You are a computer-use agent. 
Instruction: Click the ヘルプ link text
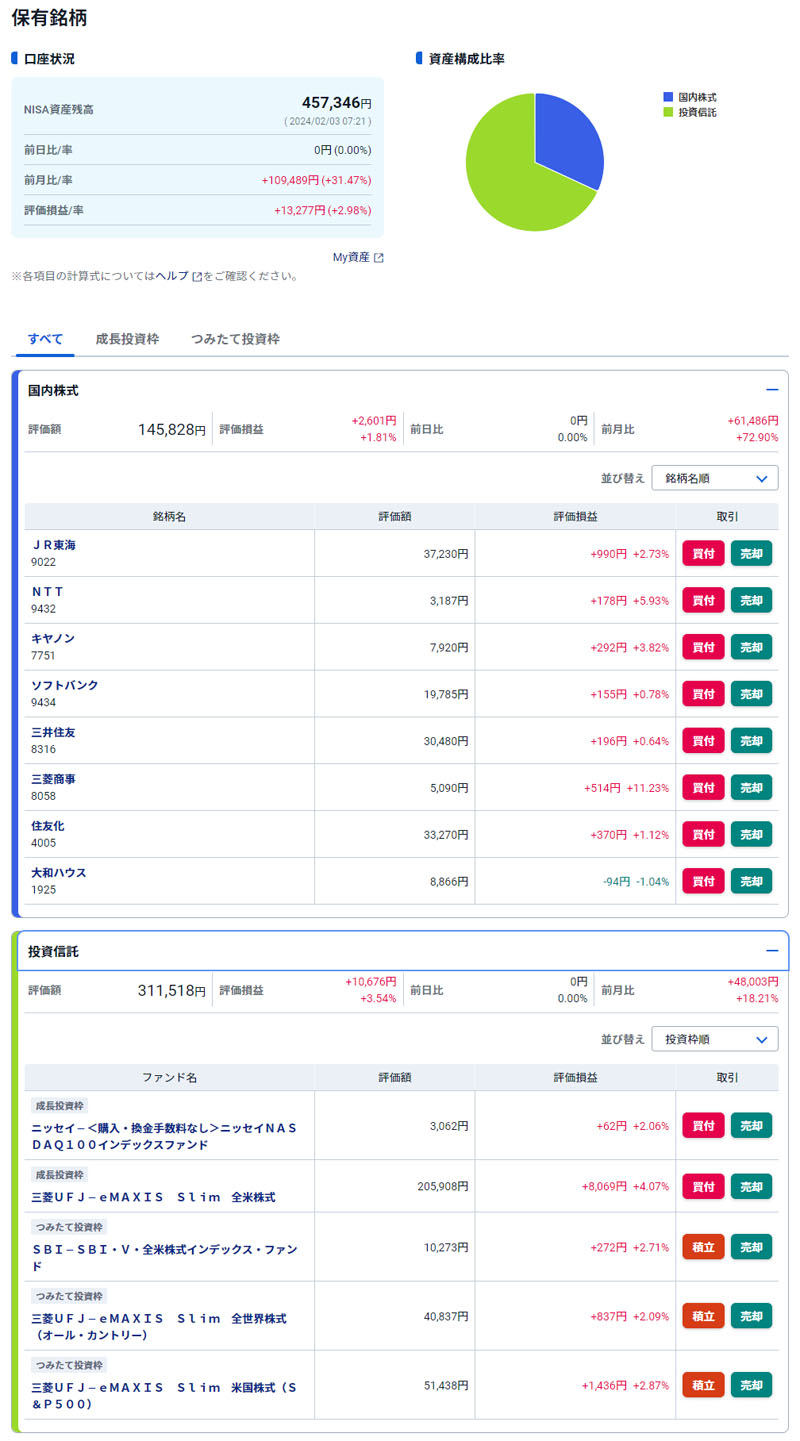coord(172,276)
